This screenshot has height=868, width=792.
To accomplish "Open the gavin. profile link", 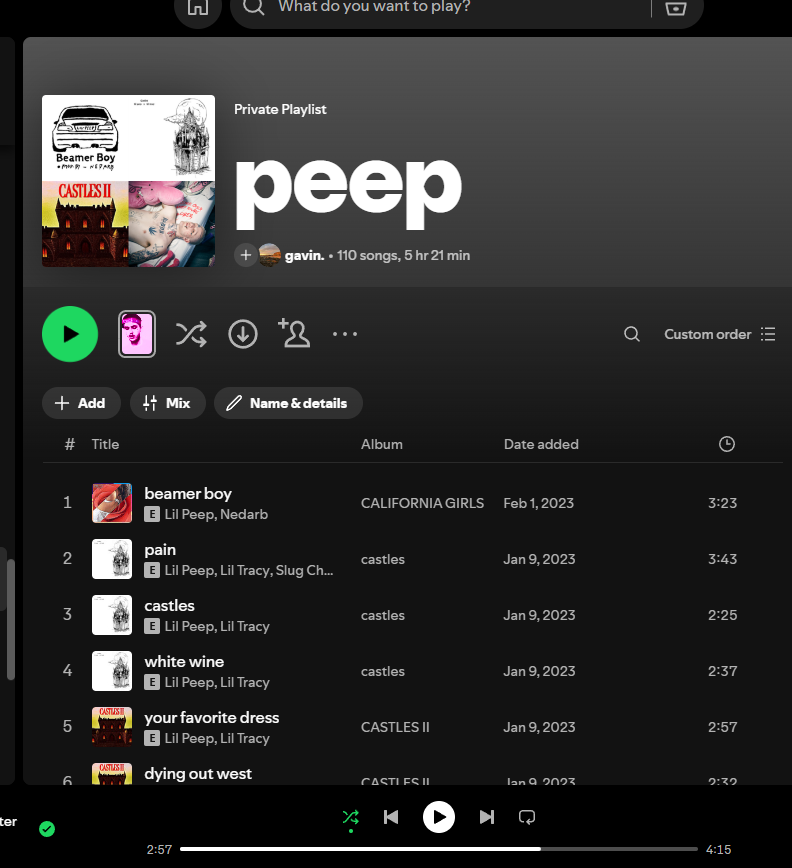I will (304, 255).
